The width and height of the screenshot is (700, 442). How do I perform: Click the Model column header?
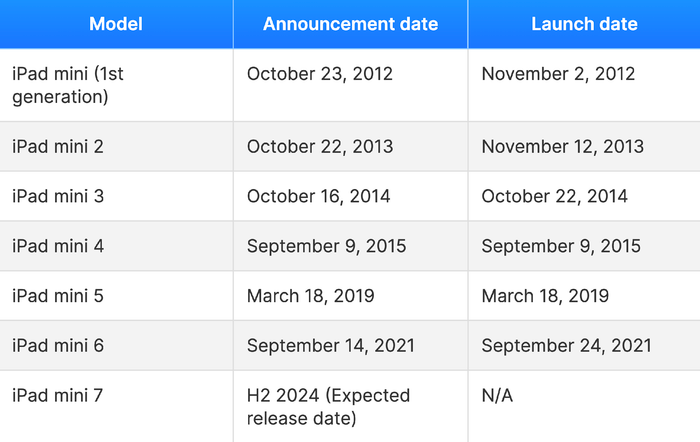pyautogui.click(x=116, y=24)
